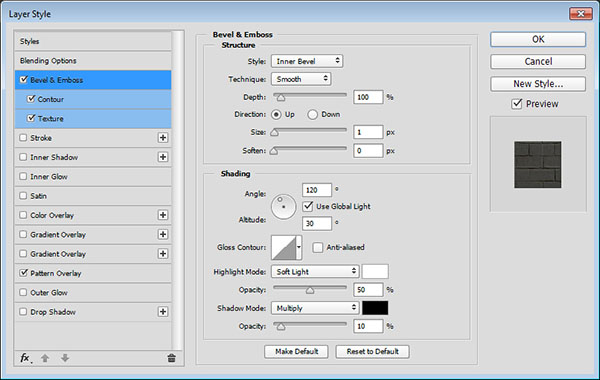This screenshot has width=600, height=380.
Task: Add another Color Overlay with plus icon
Action: (x=163, y=215)
